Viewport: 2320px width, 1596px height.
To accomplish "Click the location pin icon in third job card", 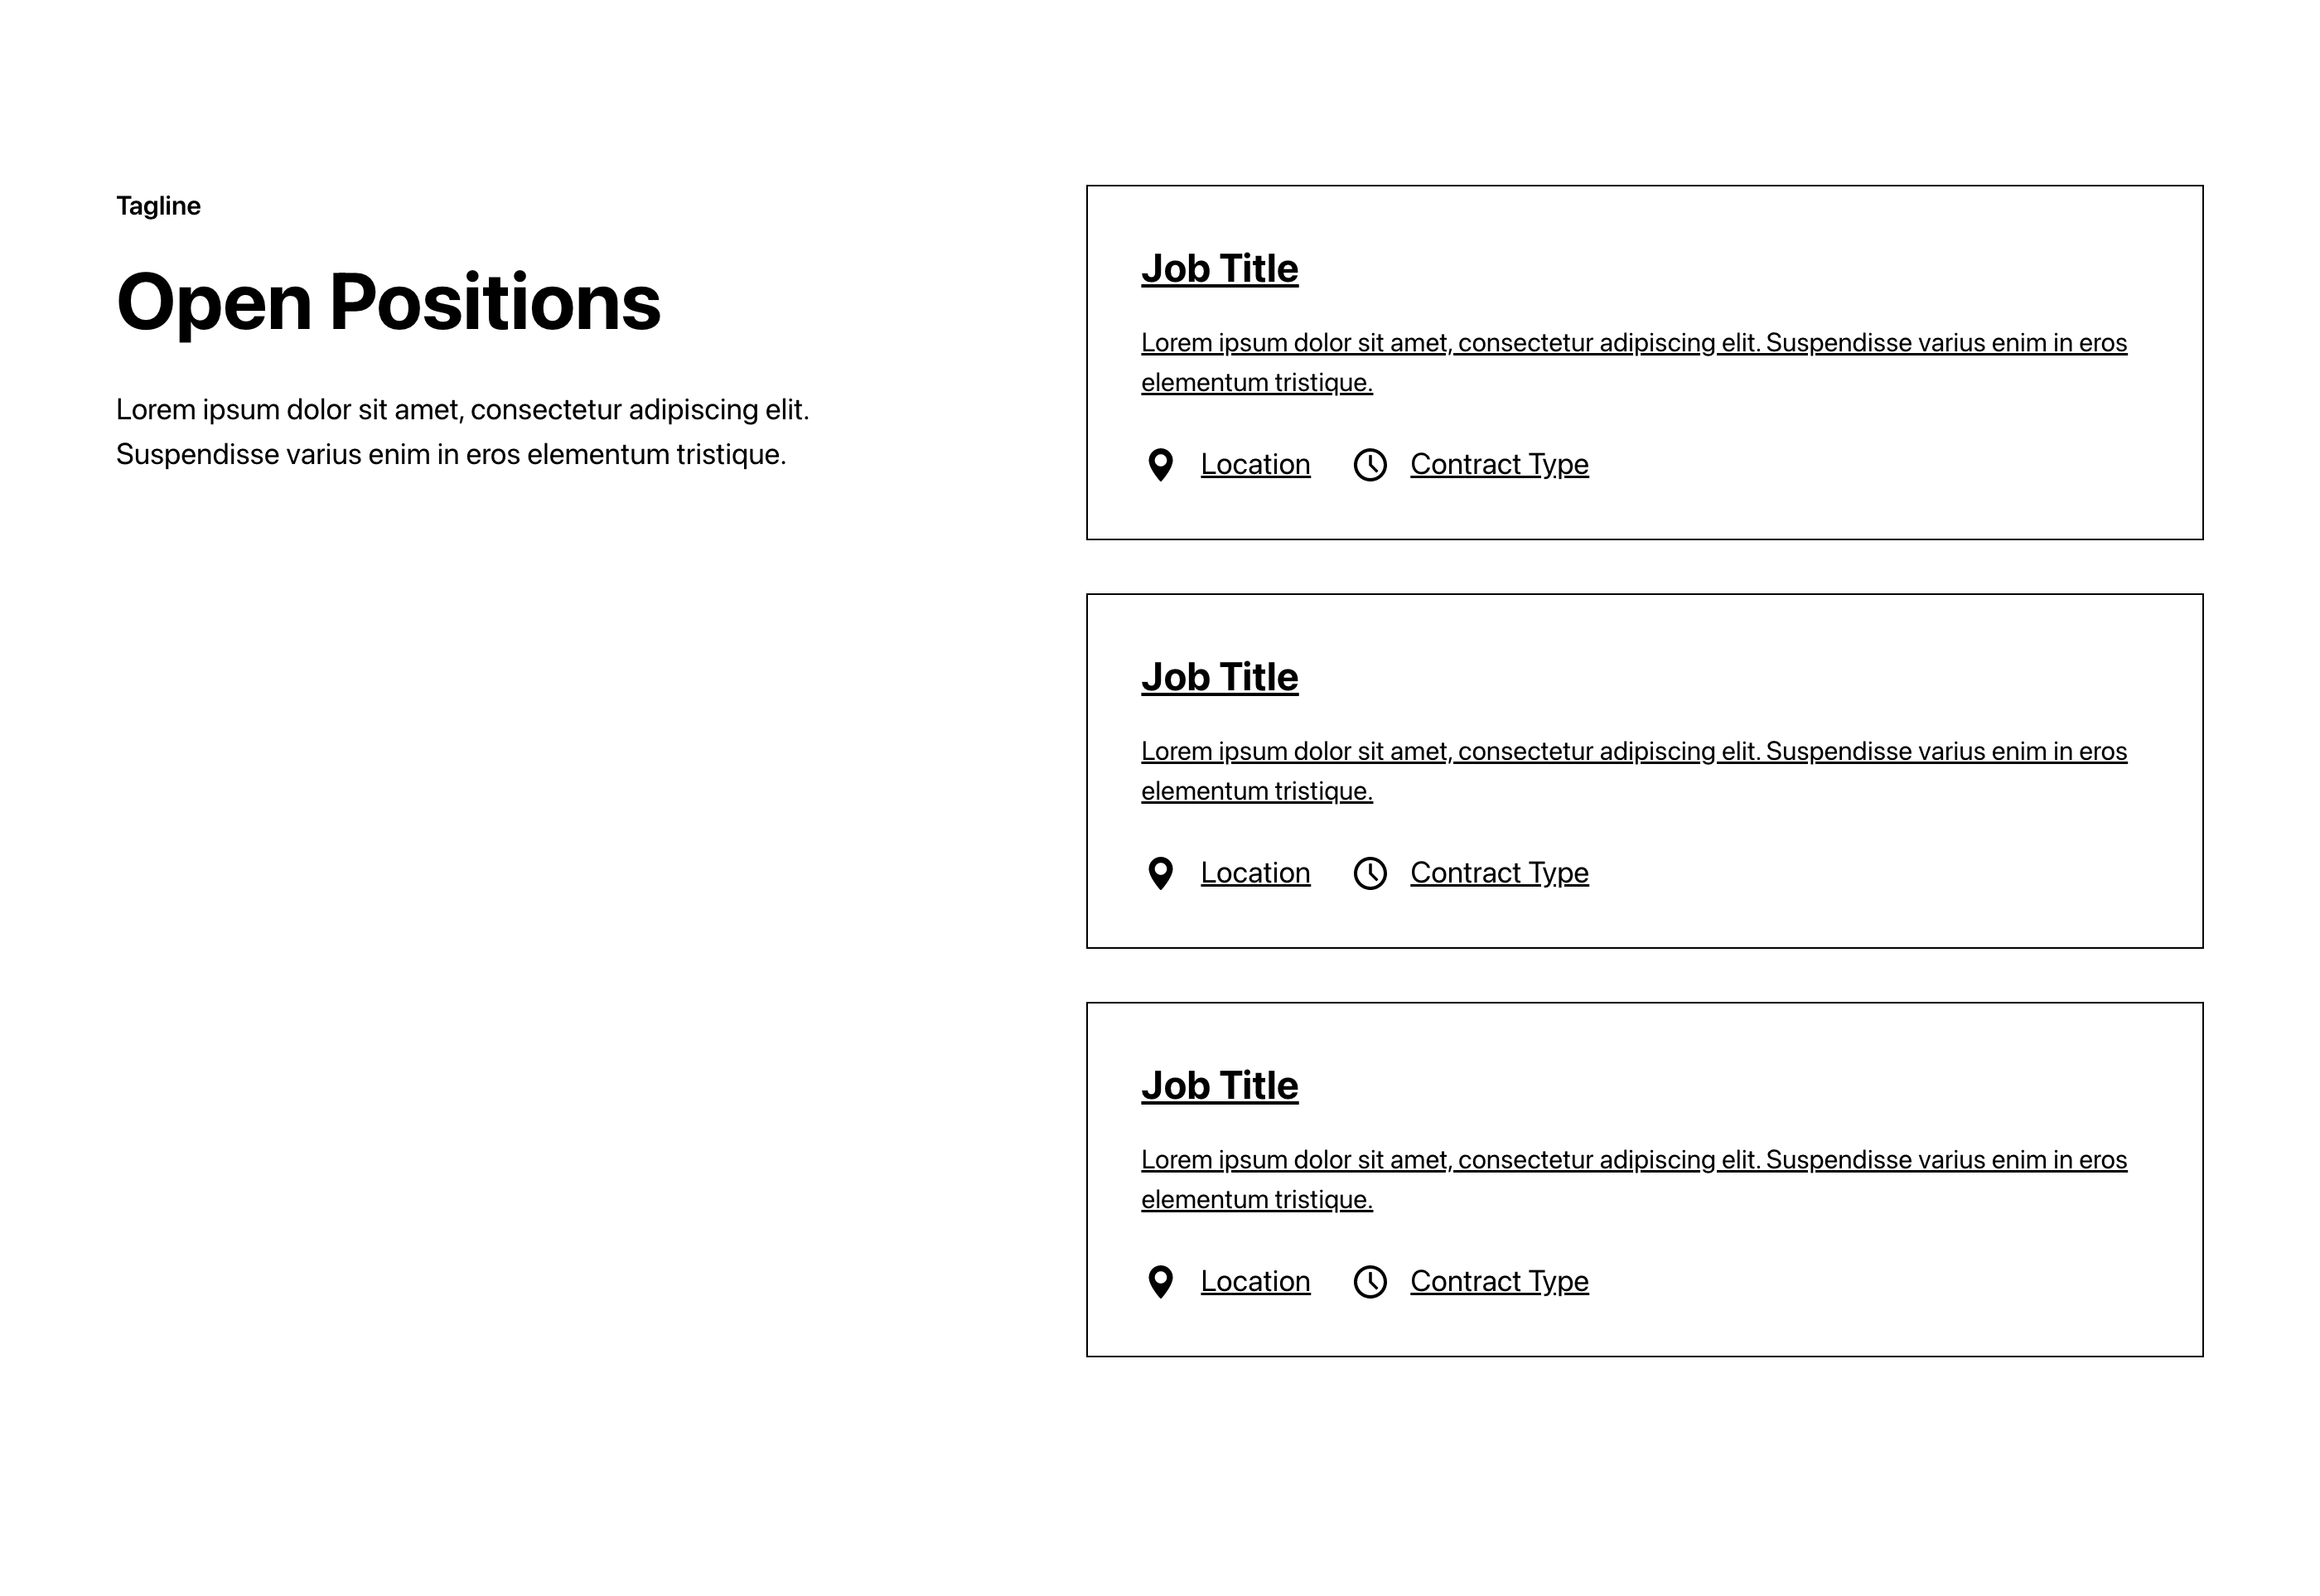I will pos(1160,1282).
